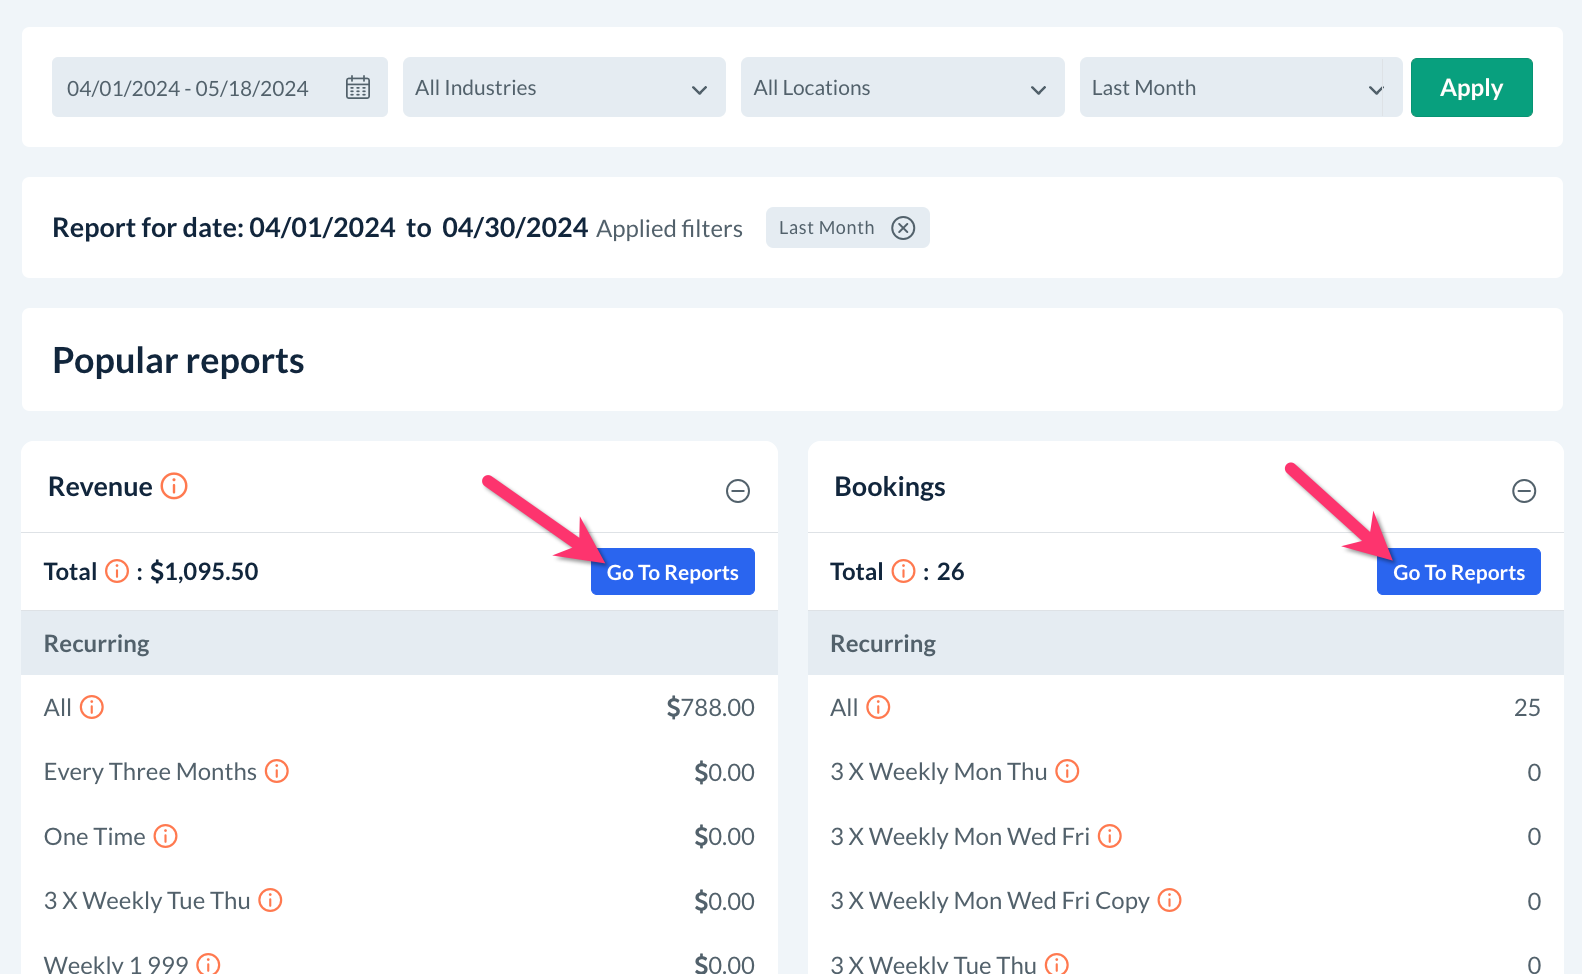1582x974 pixels.
Task: Open the calendar date picker icon
Action: coord(358,88)
